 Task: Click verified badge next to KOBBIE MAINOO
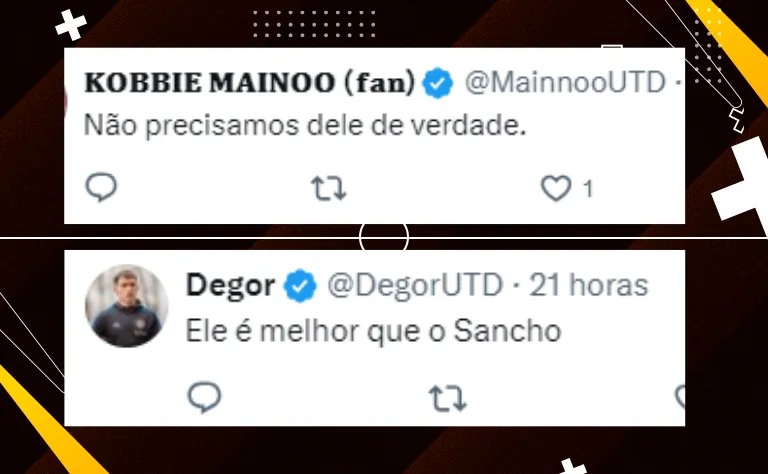pyautogui.click(x=437, y=83)
